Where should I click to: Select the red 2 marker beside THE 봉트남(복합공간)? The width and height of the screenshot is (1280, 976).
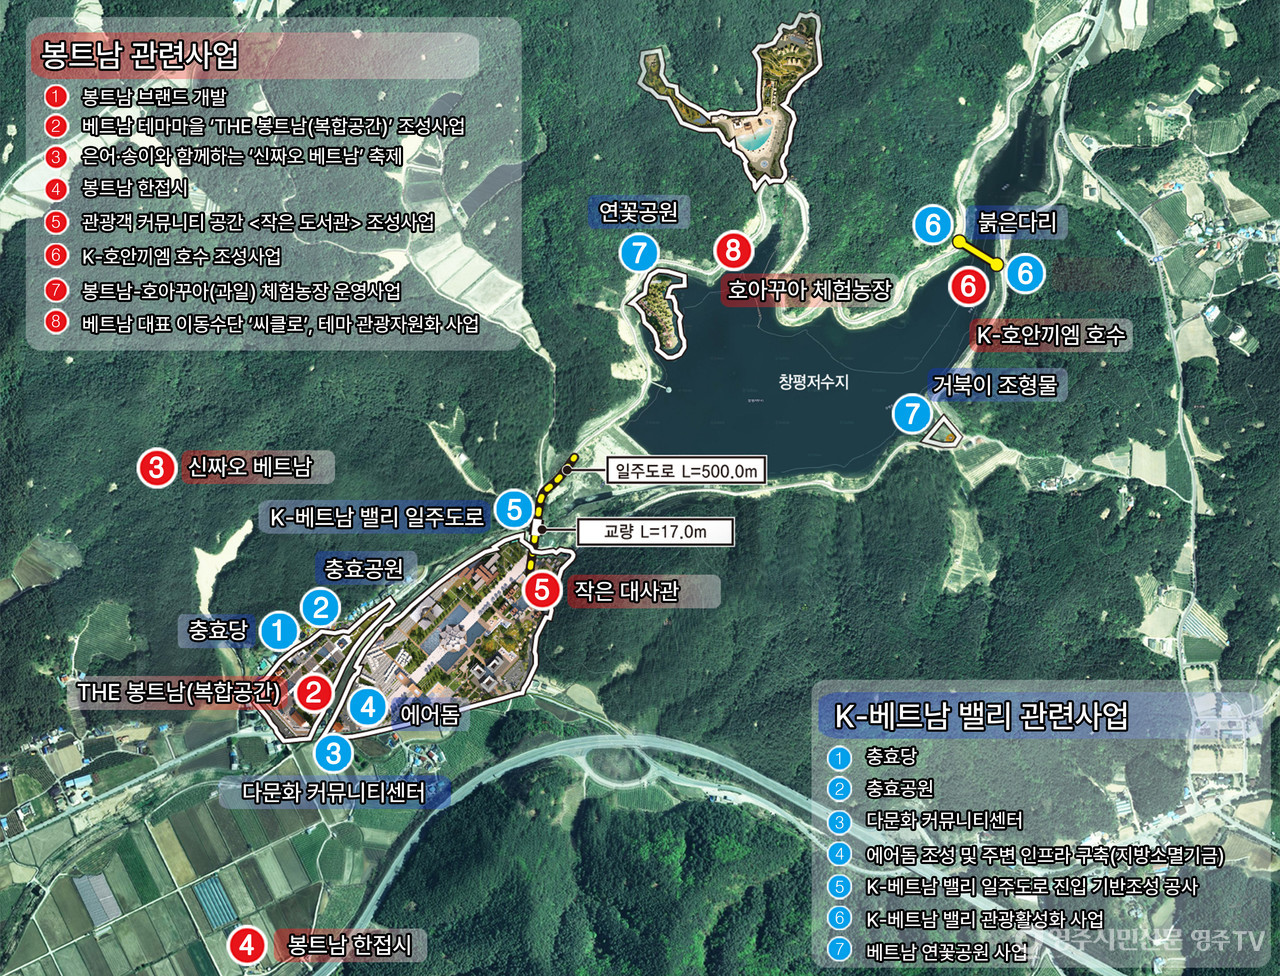(314, 692)
